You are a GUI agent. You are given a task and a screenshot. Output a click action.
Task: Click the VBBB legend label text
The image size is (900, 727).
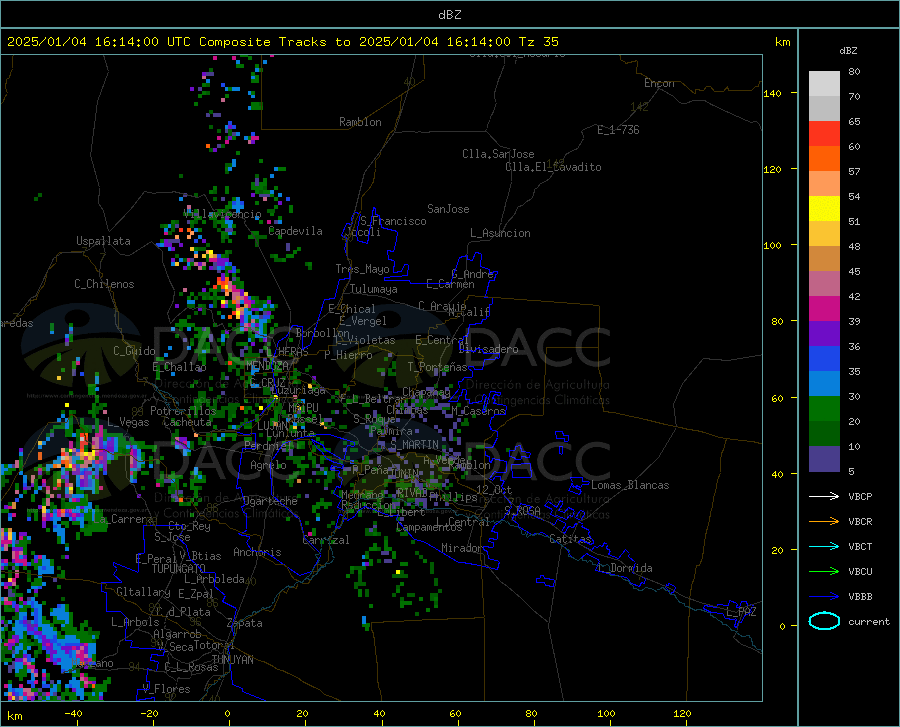(860, 596)
